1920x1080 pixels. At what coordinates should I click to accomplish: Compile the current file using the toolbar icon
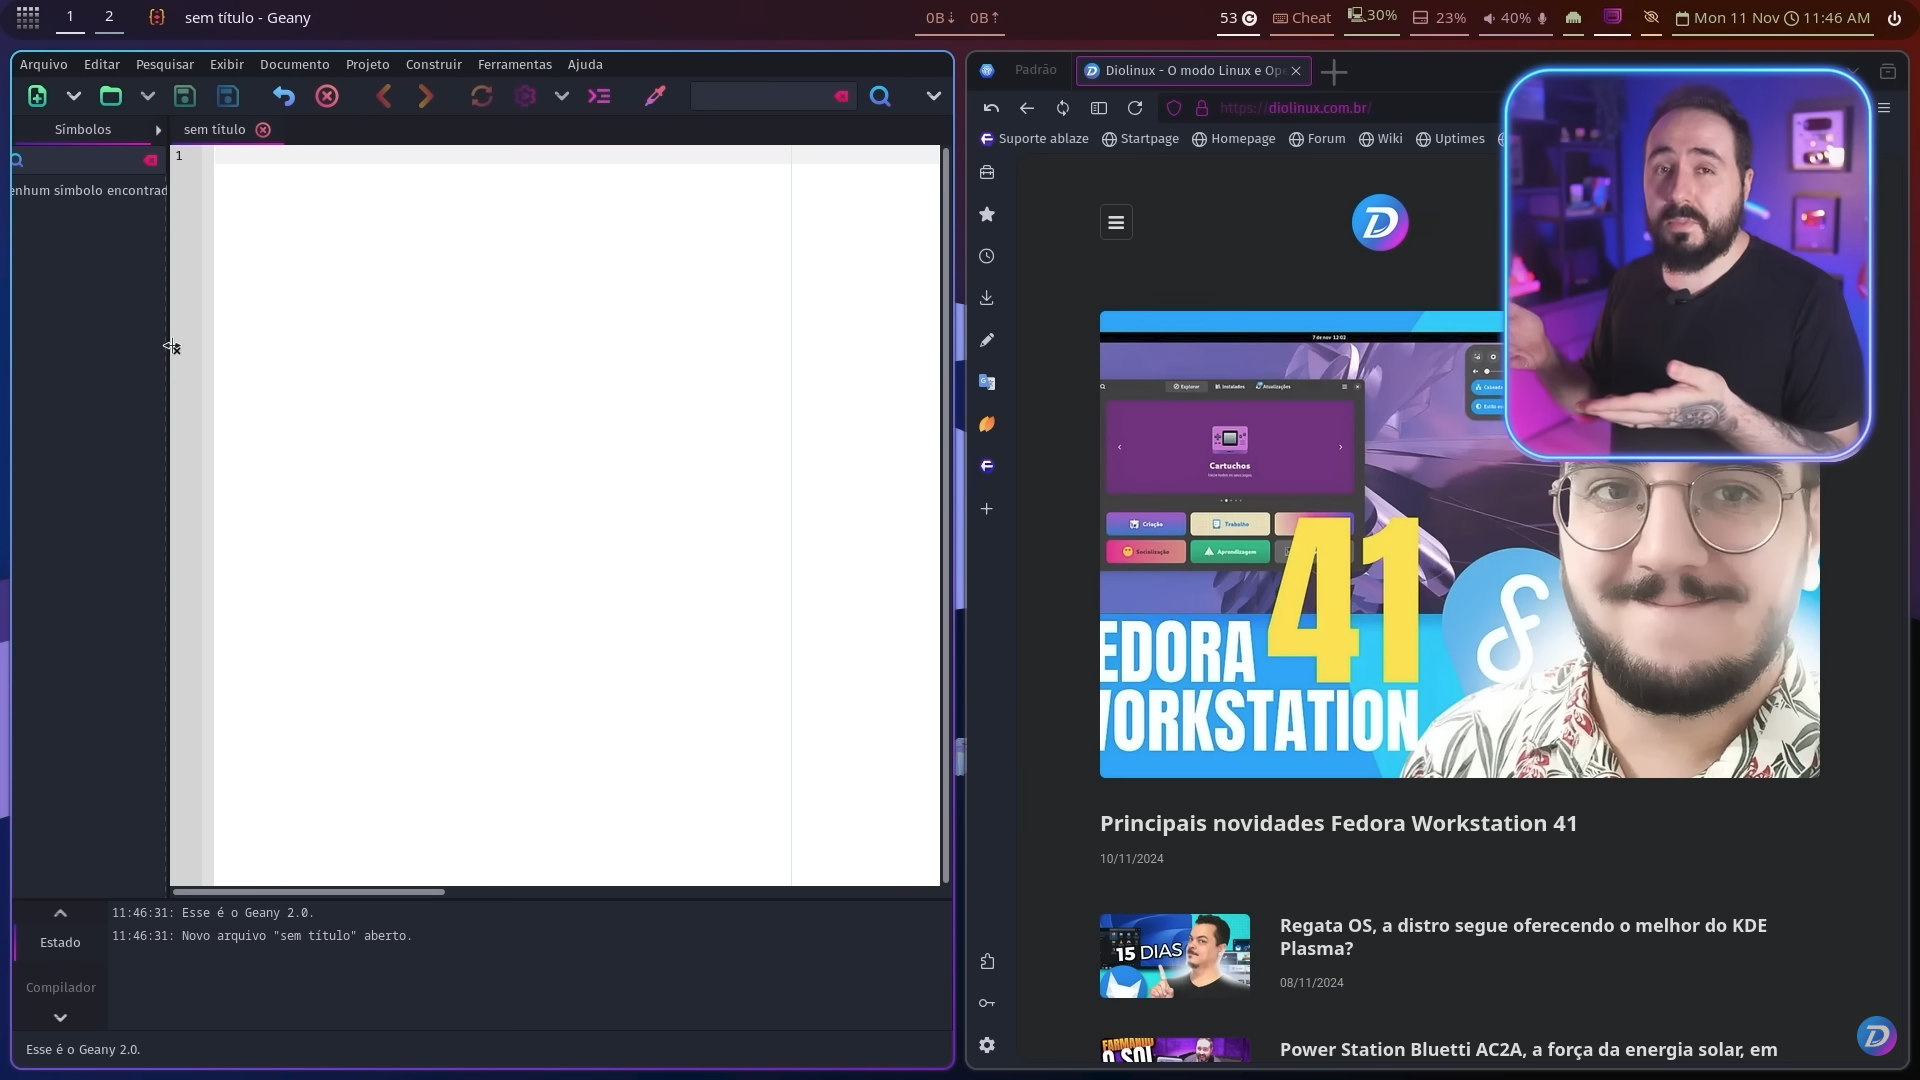click(483, 96)
